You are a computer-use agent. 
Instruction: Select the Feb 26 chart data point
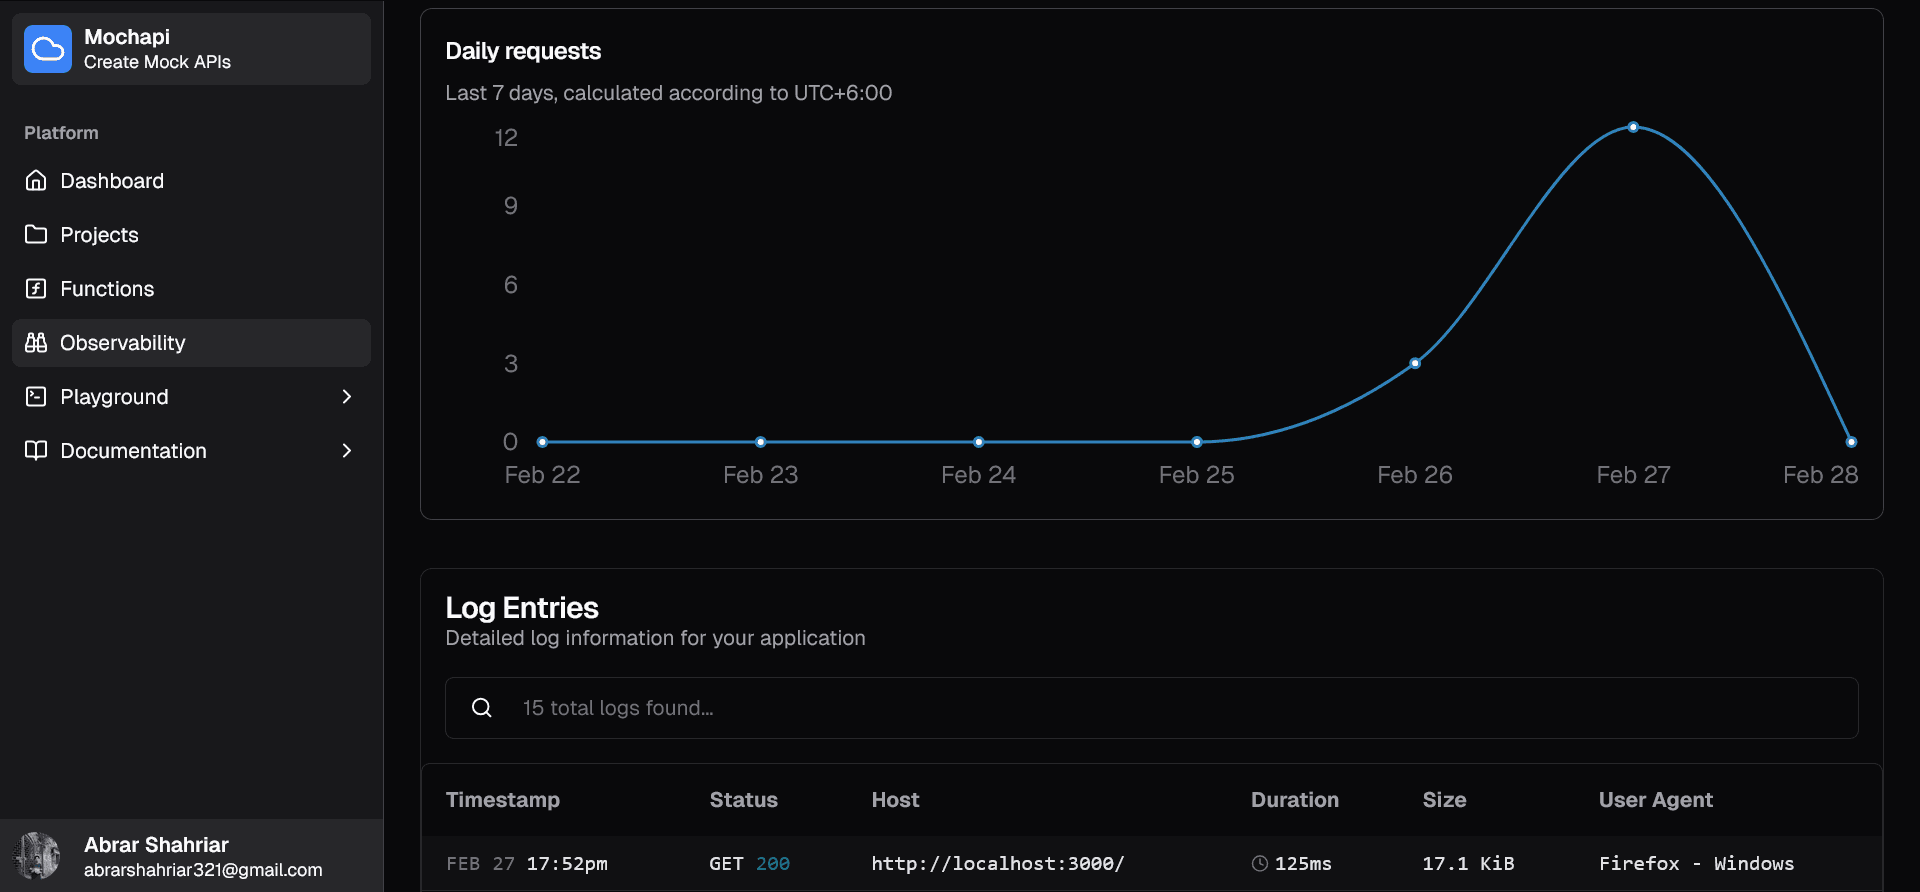[1415, 363]
